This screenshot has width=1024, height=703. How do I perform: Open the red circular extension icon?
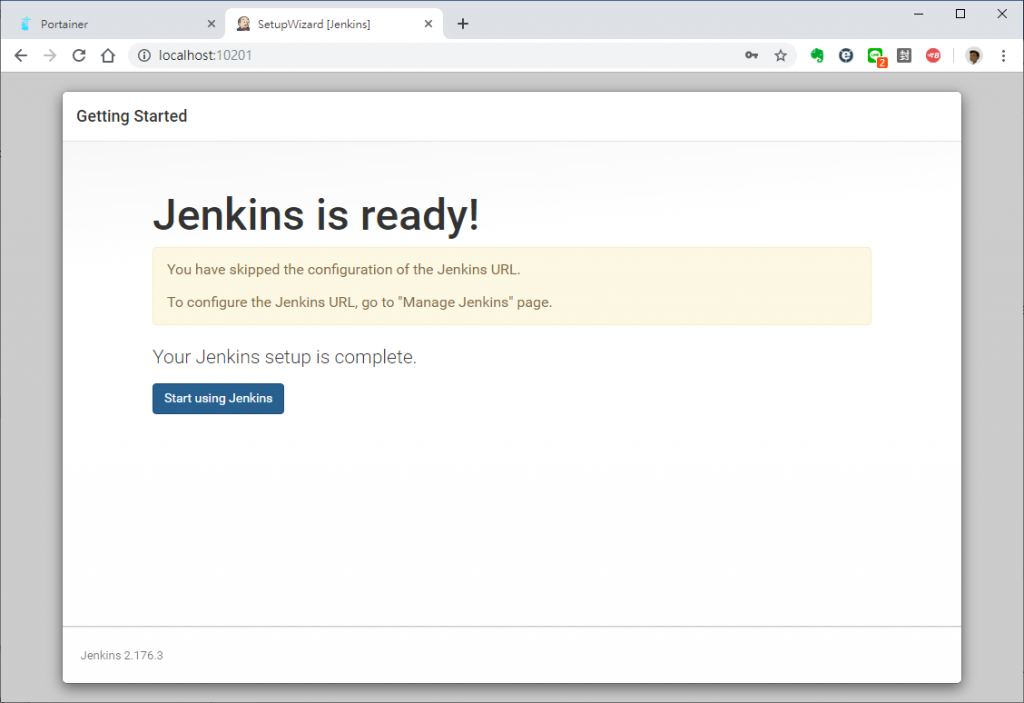click(933, 56)
